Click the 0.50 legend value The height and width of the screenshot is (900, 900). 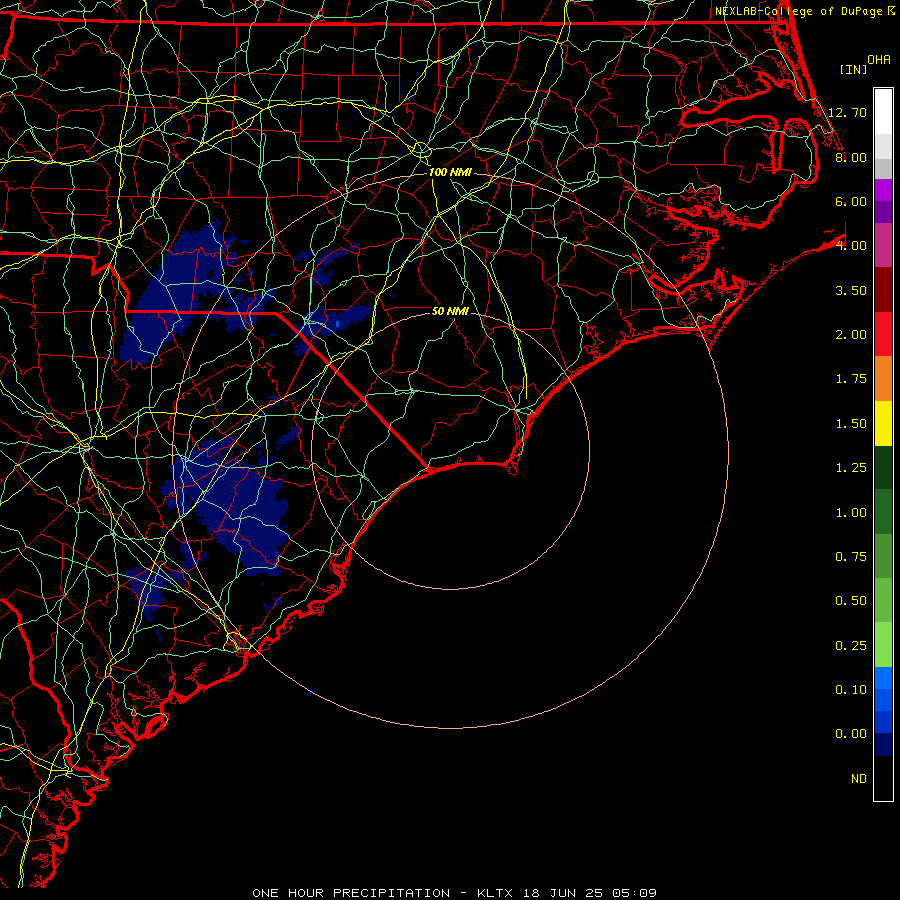pyautogui.click(x=851, y=601)
